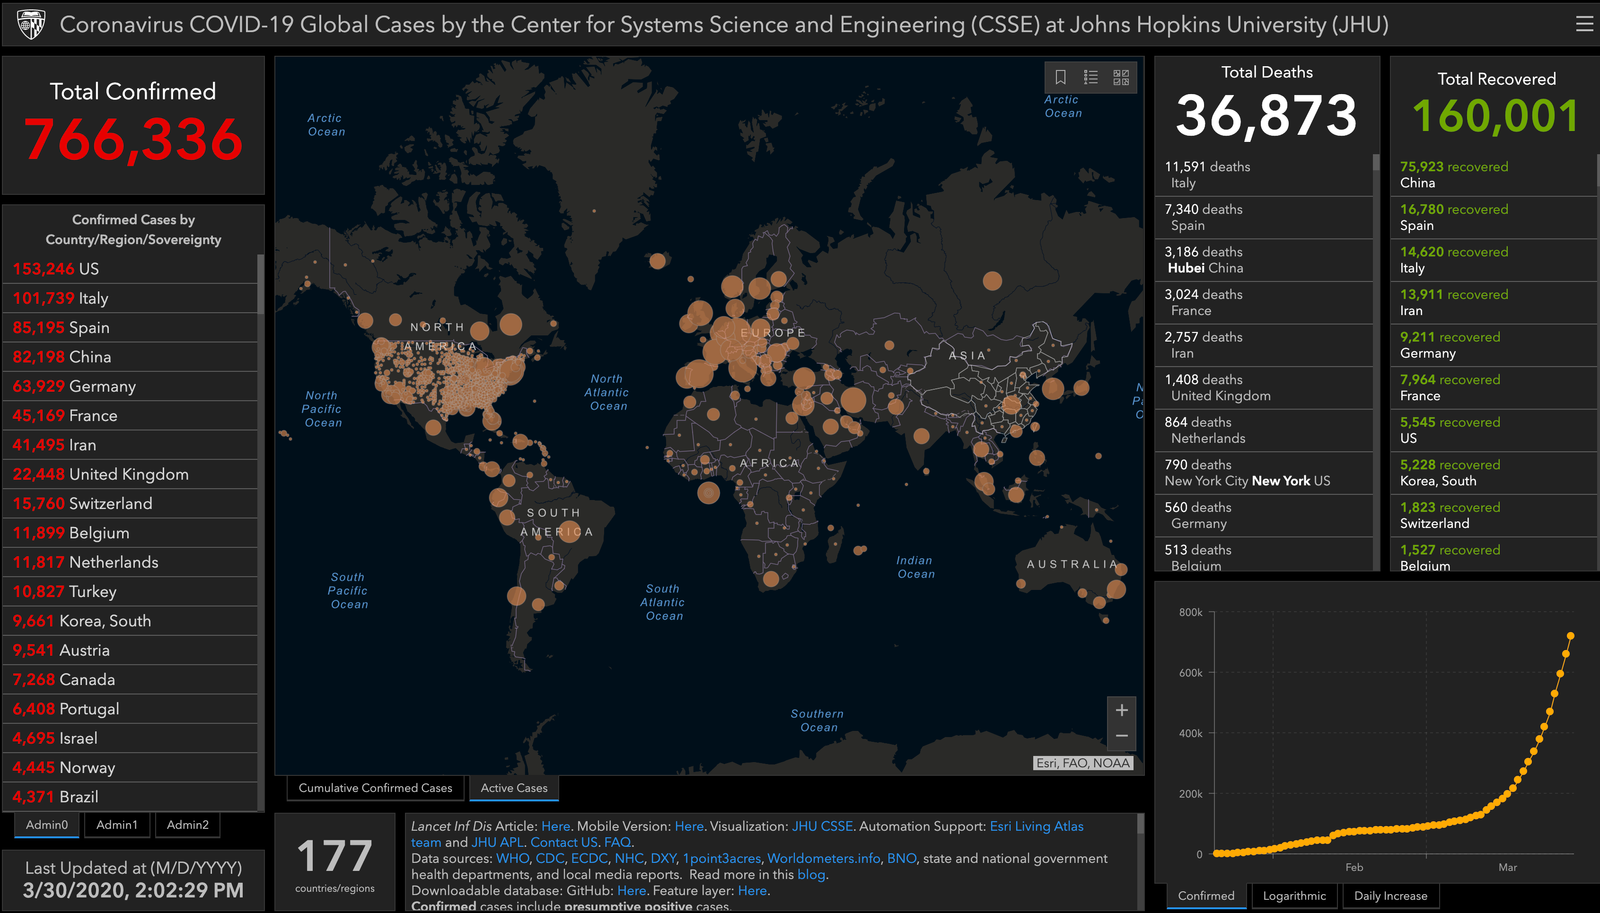Click the Johns Hopkins shield logo
Viewport: 1600px width, 913px height.
pyautogui.click(x=31, y=24)
